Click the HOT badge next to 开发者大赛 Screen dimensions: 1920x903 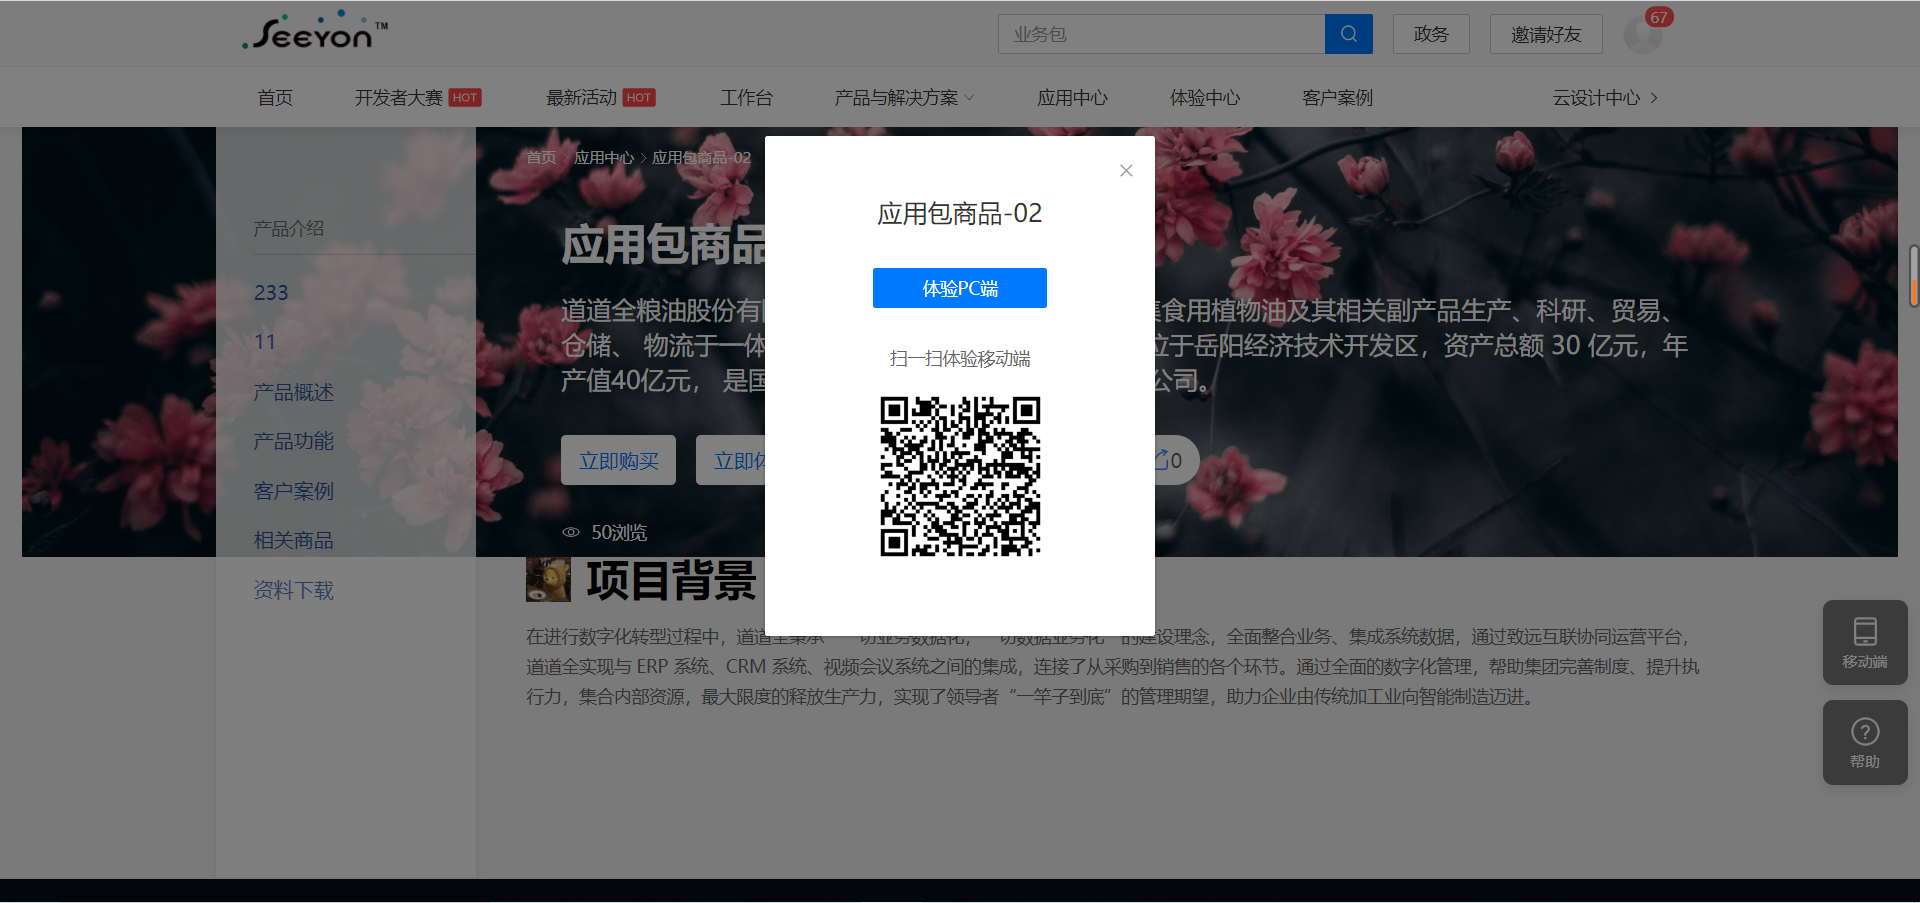click(465, 97)
